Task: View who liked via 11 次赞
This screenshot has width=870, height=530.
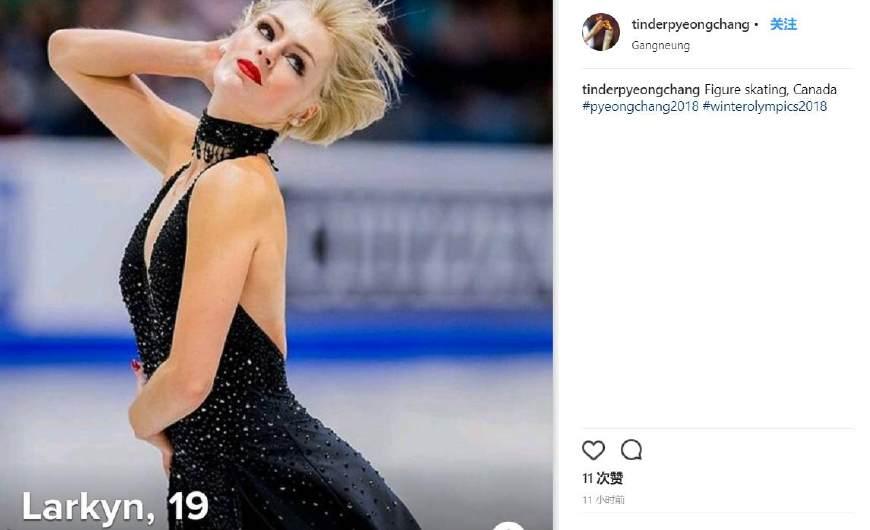Action: (x=603, y=478)
